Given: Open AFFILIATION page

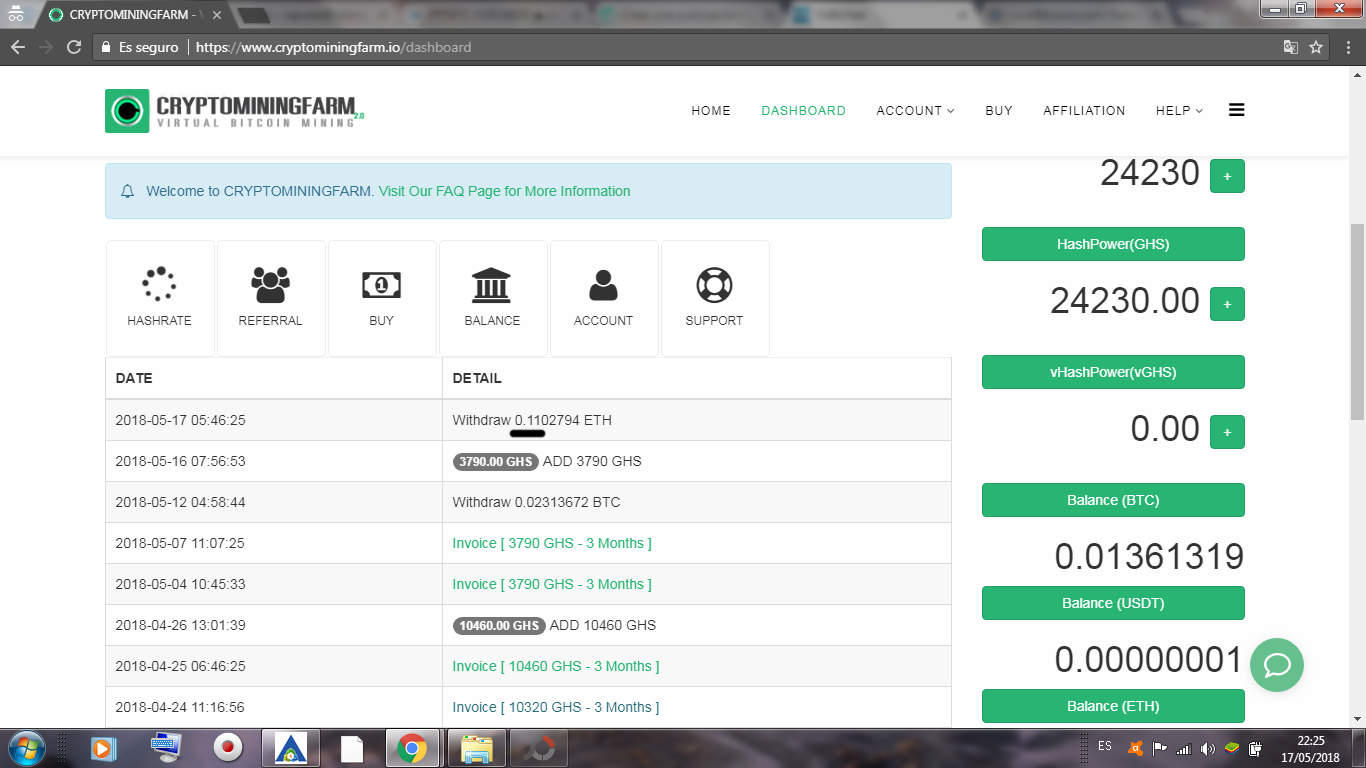Looking at the screenshot, I should pyautogui.click(x=1084, y=111).
